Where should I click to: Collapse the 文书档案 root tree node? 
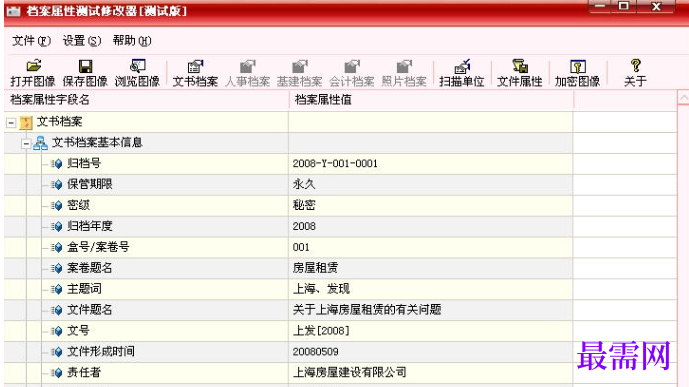click(11, 123)
